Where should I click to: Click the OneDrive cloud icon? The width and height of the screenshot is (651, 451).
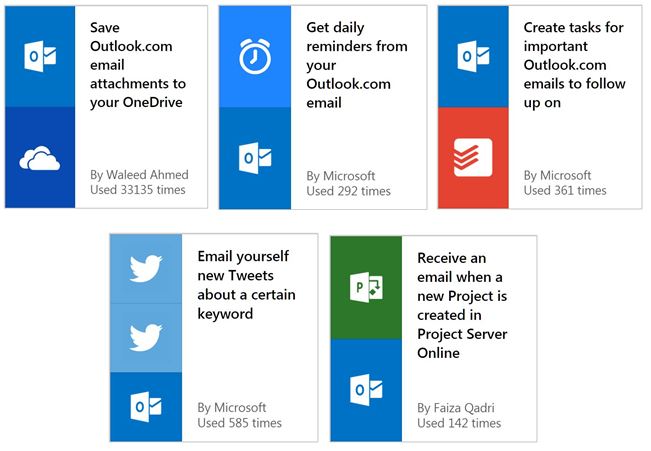click(x=39, y=158)
